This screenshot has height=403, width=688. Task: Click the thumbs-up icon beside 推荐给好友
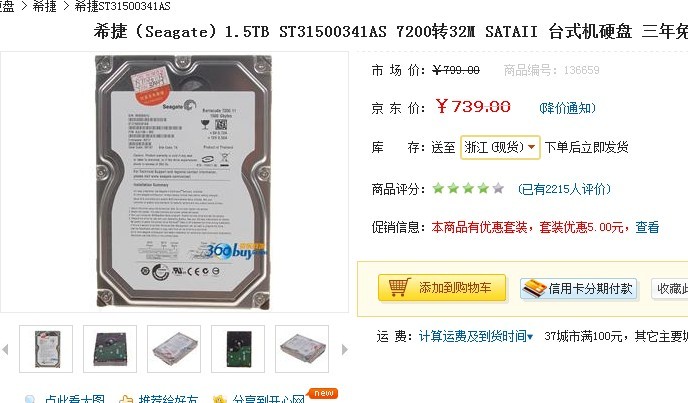(126, 399)
